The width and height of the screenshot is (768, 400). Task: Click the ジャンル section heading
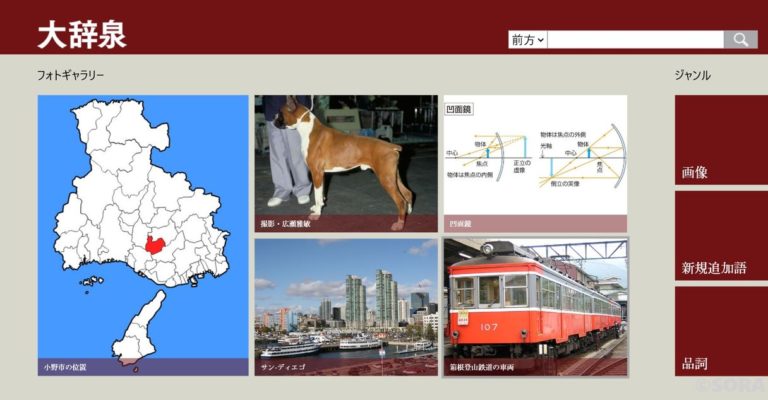coord(693,75)
